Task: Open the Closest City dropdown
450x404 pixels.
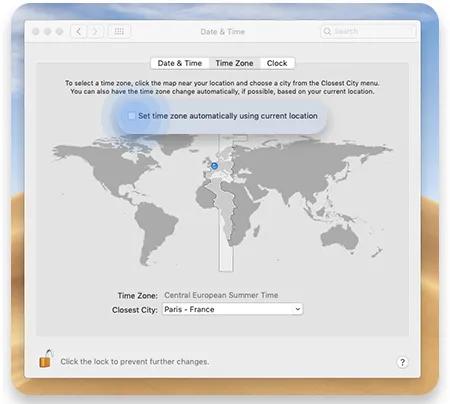Action: (x=232, y=309)
